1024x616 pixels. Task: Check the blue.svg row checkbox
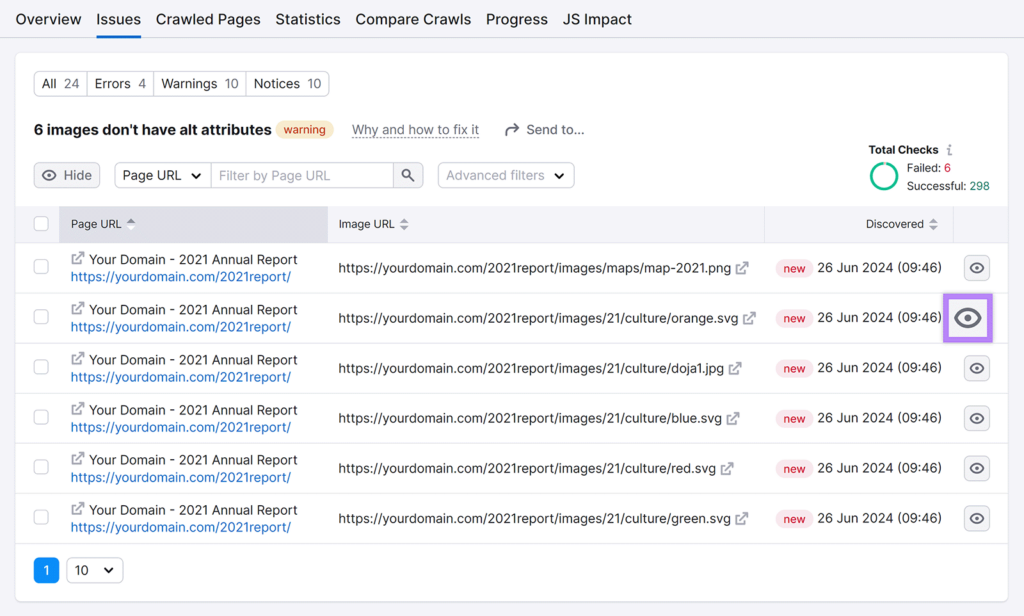[x=41, y=417]
